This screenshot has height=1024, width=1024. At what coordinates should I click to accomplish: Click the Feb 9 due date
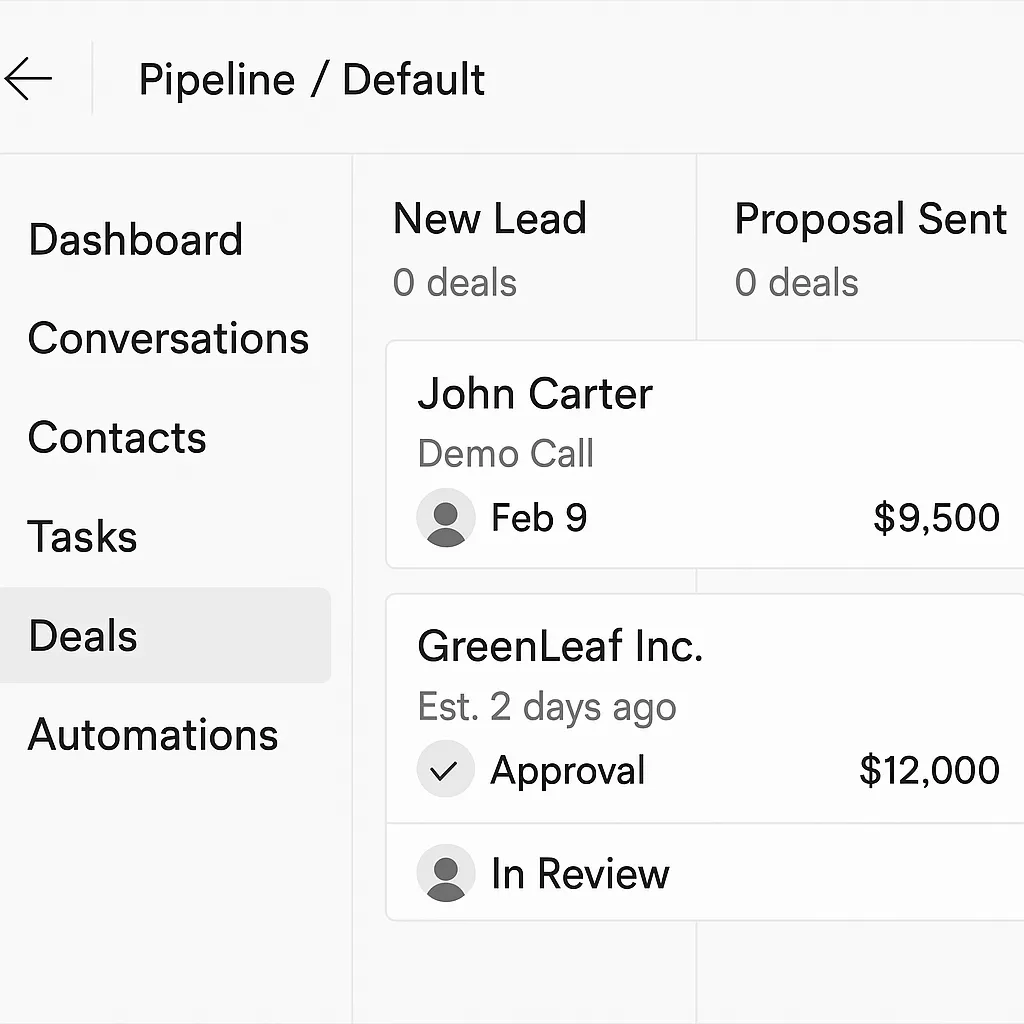coord(539,518)
